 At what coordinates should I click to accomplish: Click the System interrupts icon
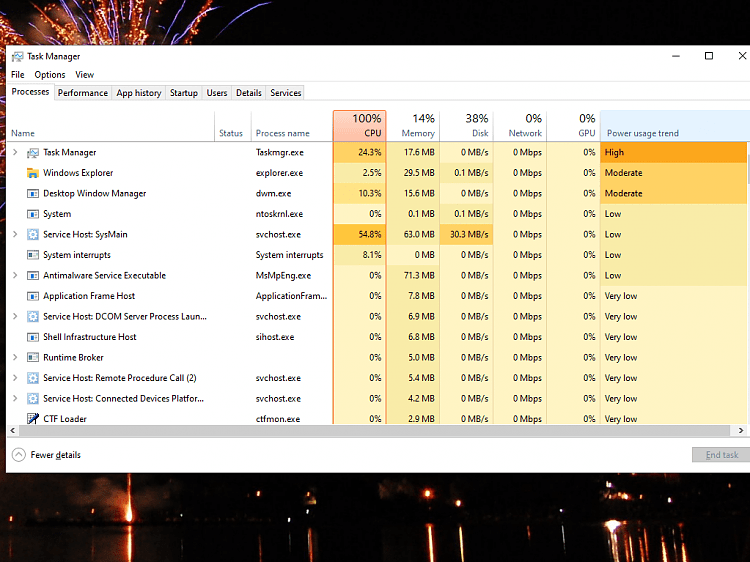33,255
